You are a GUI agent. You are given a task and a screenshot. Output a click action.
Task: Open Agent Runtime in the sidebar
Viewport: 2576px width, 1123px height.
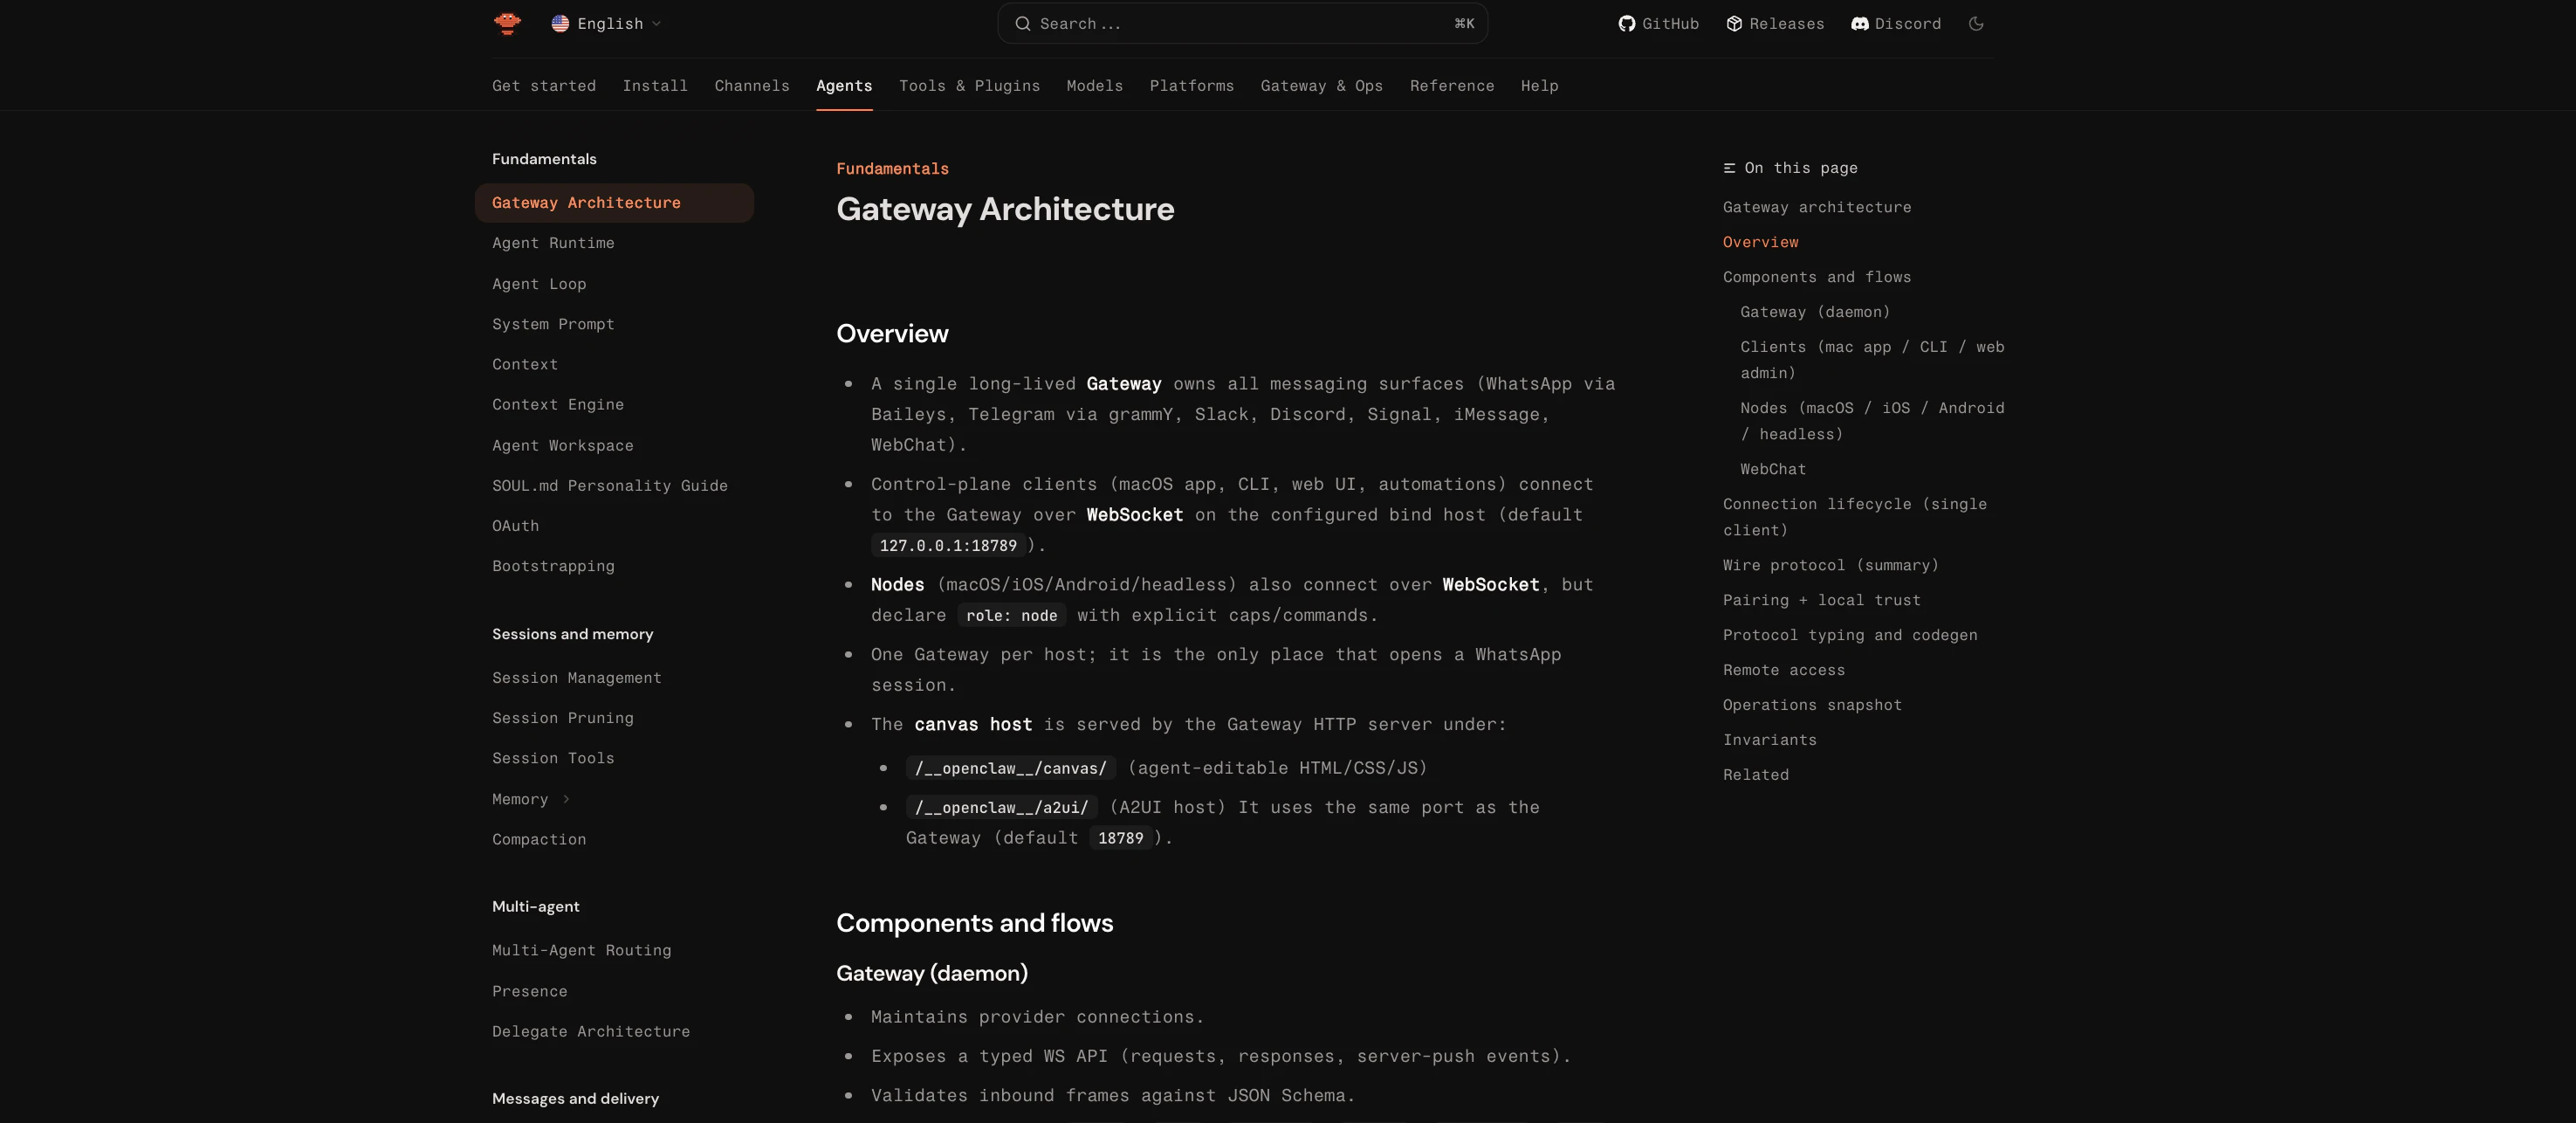tap(553, 243)
